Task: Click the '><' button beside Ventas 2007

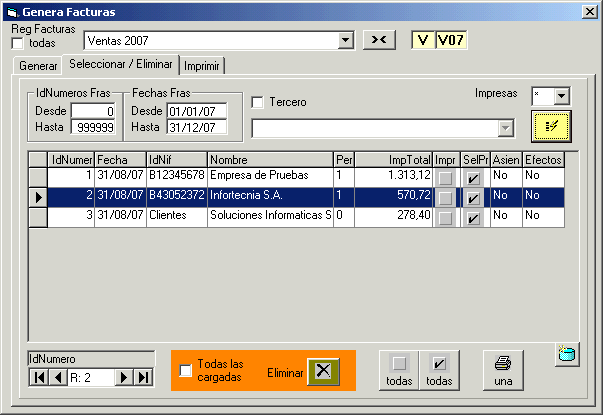Action: point(378,40)
